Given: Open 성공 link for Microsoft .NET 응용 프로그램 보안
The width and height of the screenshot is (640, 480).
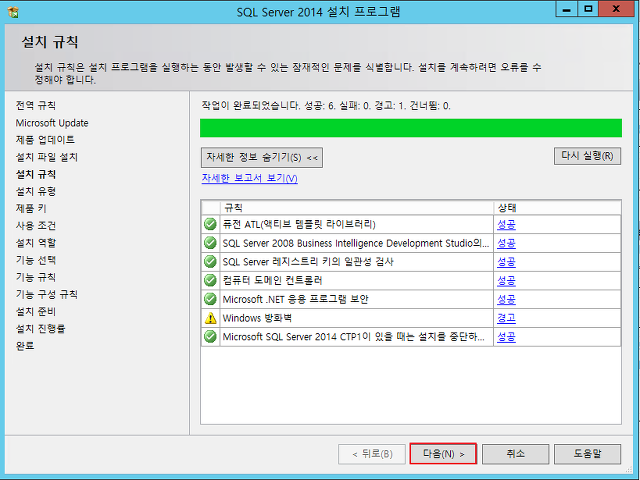Looking at the screenshot, I should coord(506,300).
